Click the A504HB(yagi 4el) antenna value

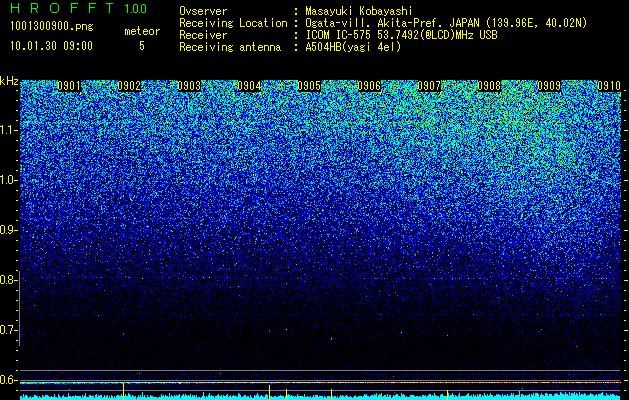point(353,47)
